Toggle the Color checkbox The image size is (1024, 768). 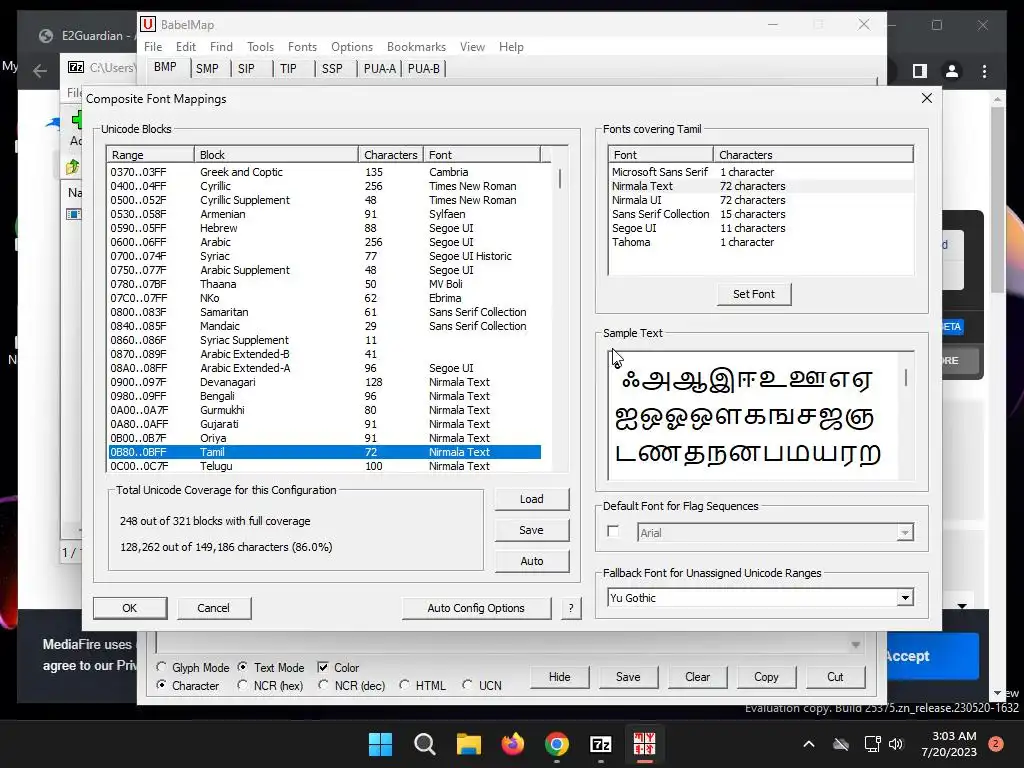(323, 667)
